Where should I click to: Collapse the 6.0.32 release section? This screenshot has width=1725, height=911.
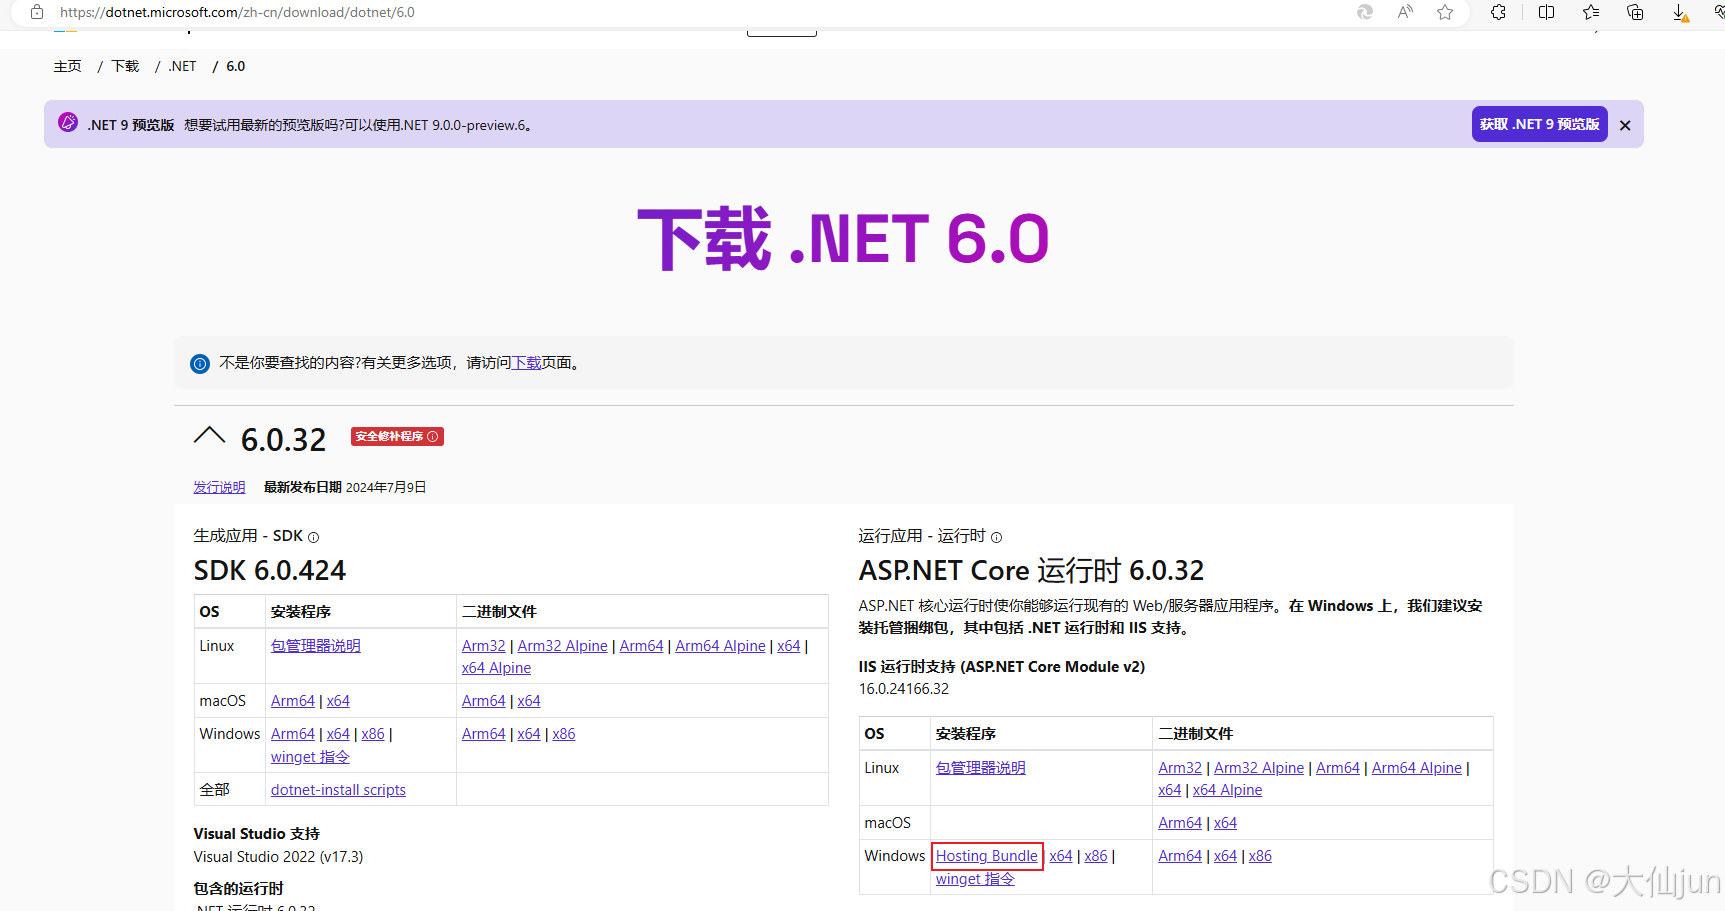[209, 434]
